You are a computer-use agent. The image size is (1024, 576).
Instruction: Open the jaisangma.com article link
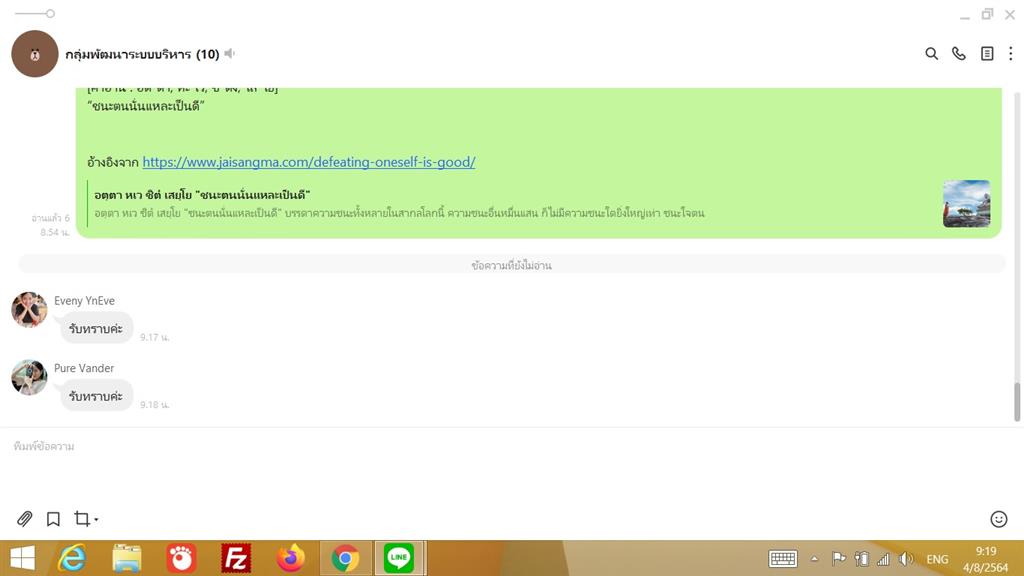tap(308, 162)
